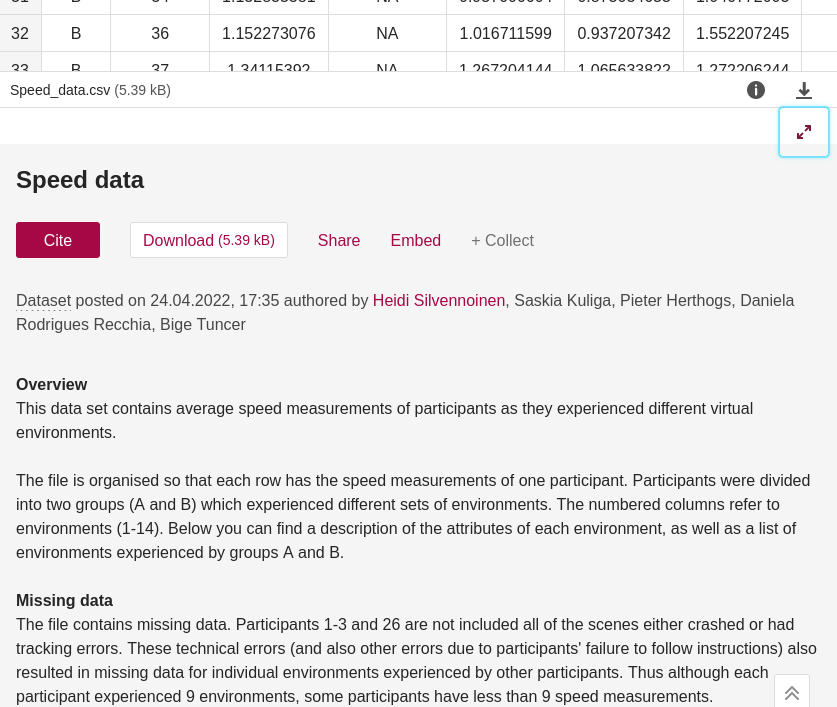The height and width of the screenshot is (707, 837).
Task: Click row 32 number cell
Action: 20,33
